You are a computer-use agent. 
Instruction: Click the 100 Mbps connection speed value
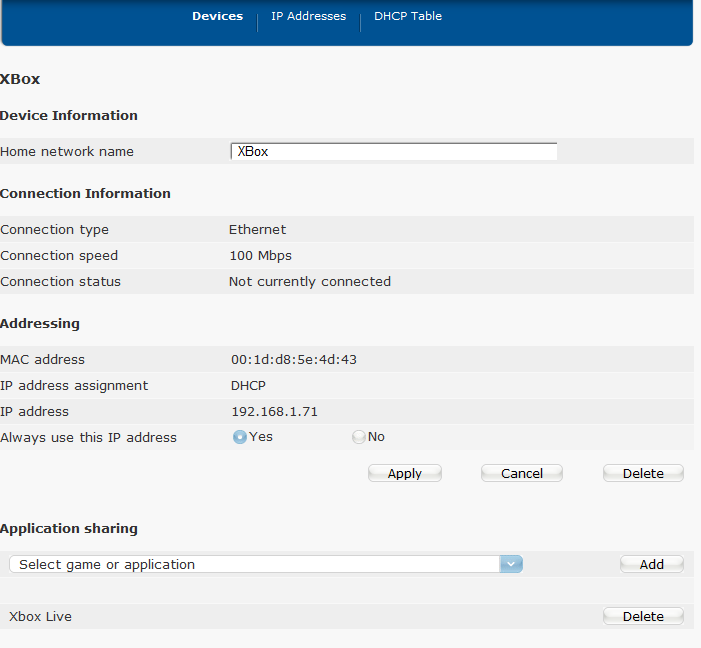tap(260, 256)
